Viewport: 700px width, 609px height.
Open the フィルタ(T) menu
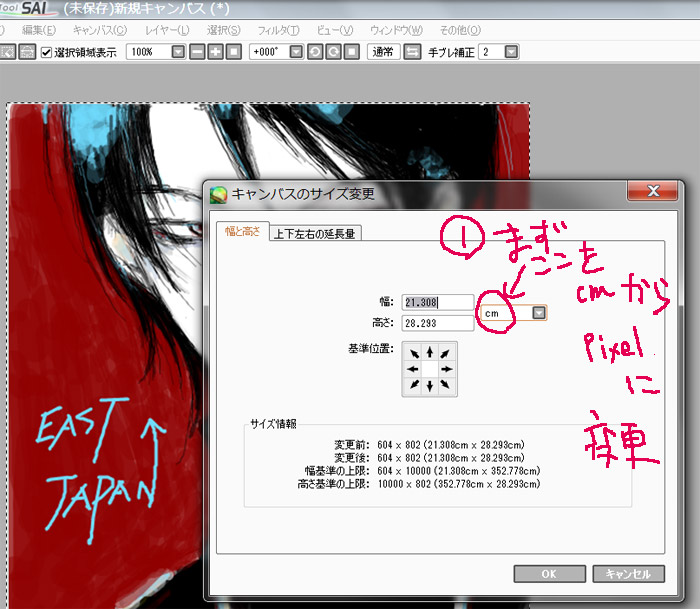[278, 30]
